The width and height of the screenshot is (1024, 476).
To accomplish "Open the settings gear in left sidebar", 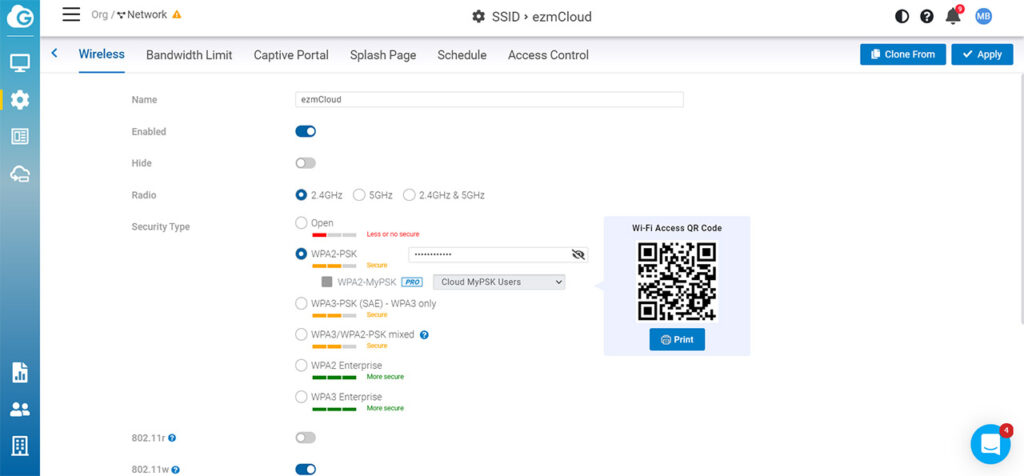I will [20, 99].
